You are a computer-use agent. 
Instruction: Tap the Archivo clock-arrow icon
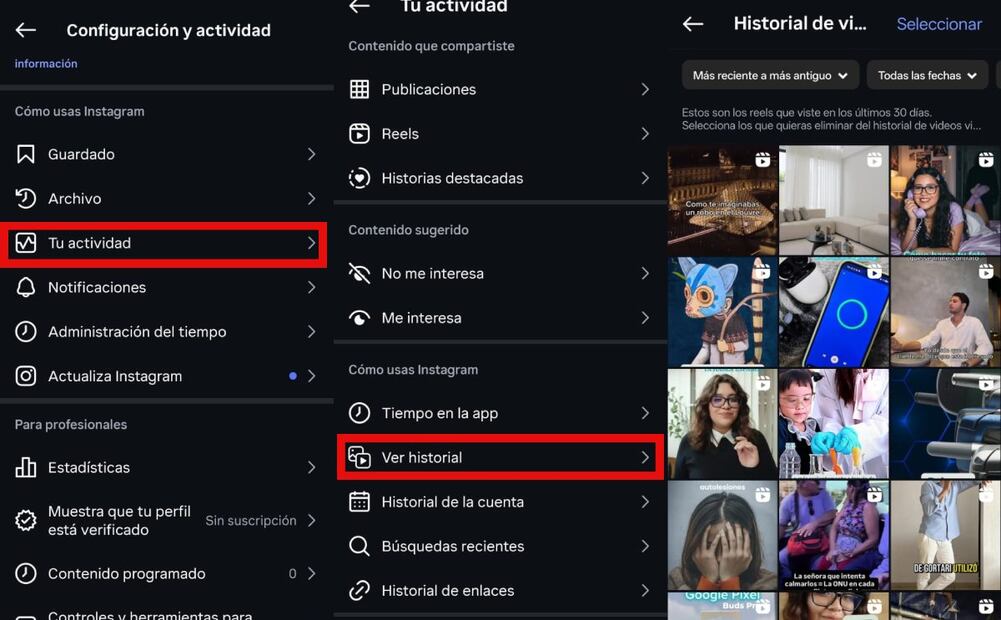(26, 198)
